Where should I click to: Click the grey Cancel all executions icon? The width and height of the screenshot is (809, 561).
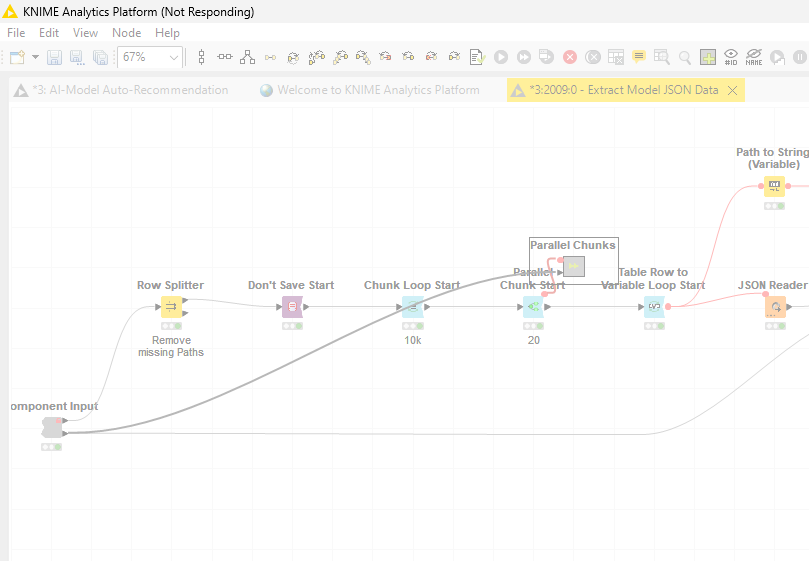click(x=593, y=57)
